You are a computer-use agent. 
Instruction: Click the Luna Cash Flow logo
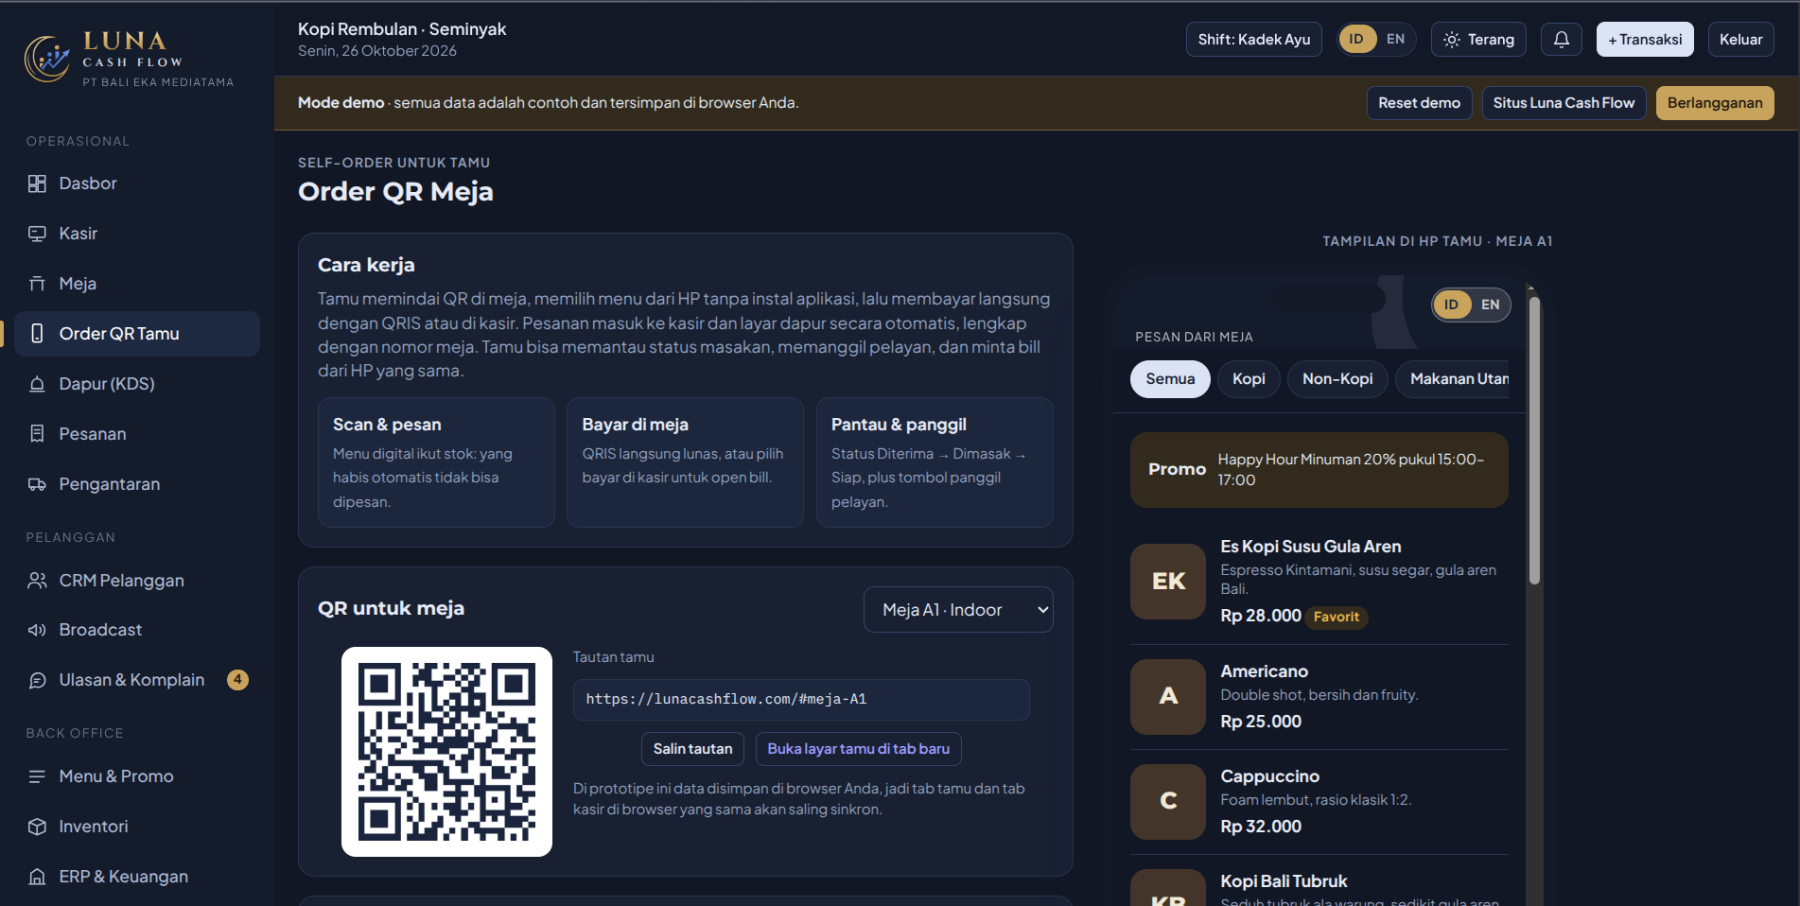pyautogui.click(x=128, y=58)
